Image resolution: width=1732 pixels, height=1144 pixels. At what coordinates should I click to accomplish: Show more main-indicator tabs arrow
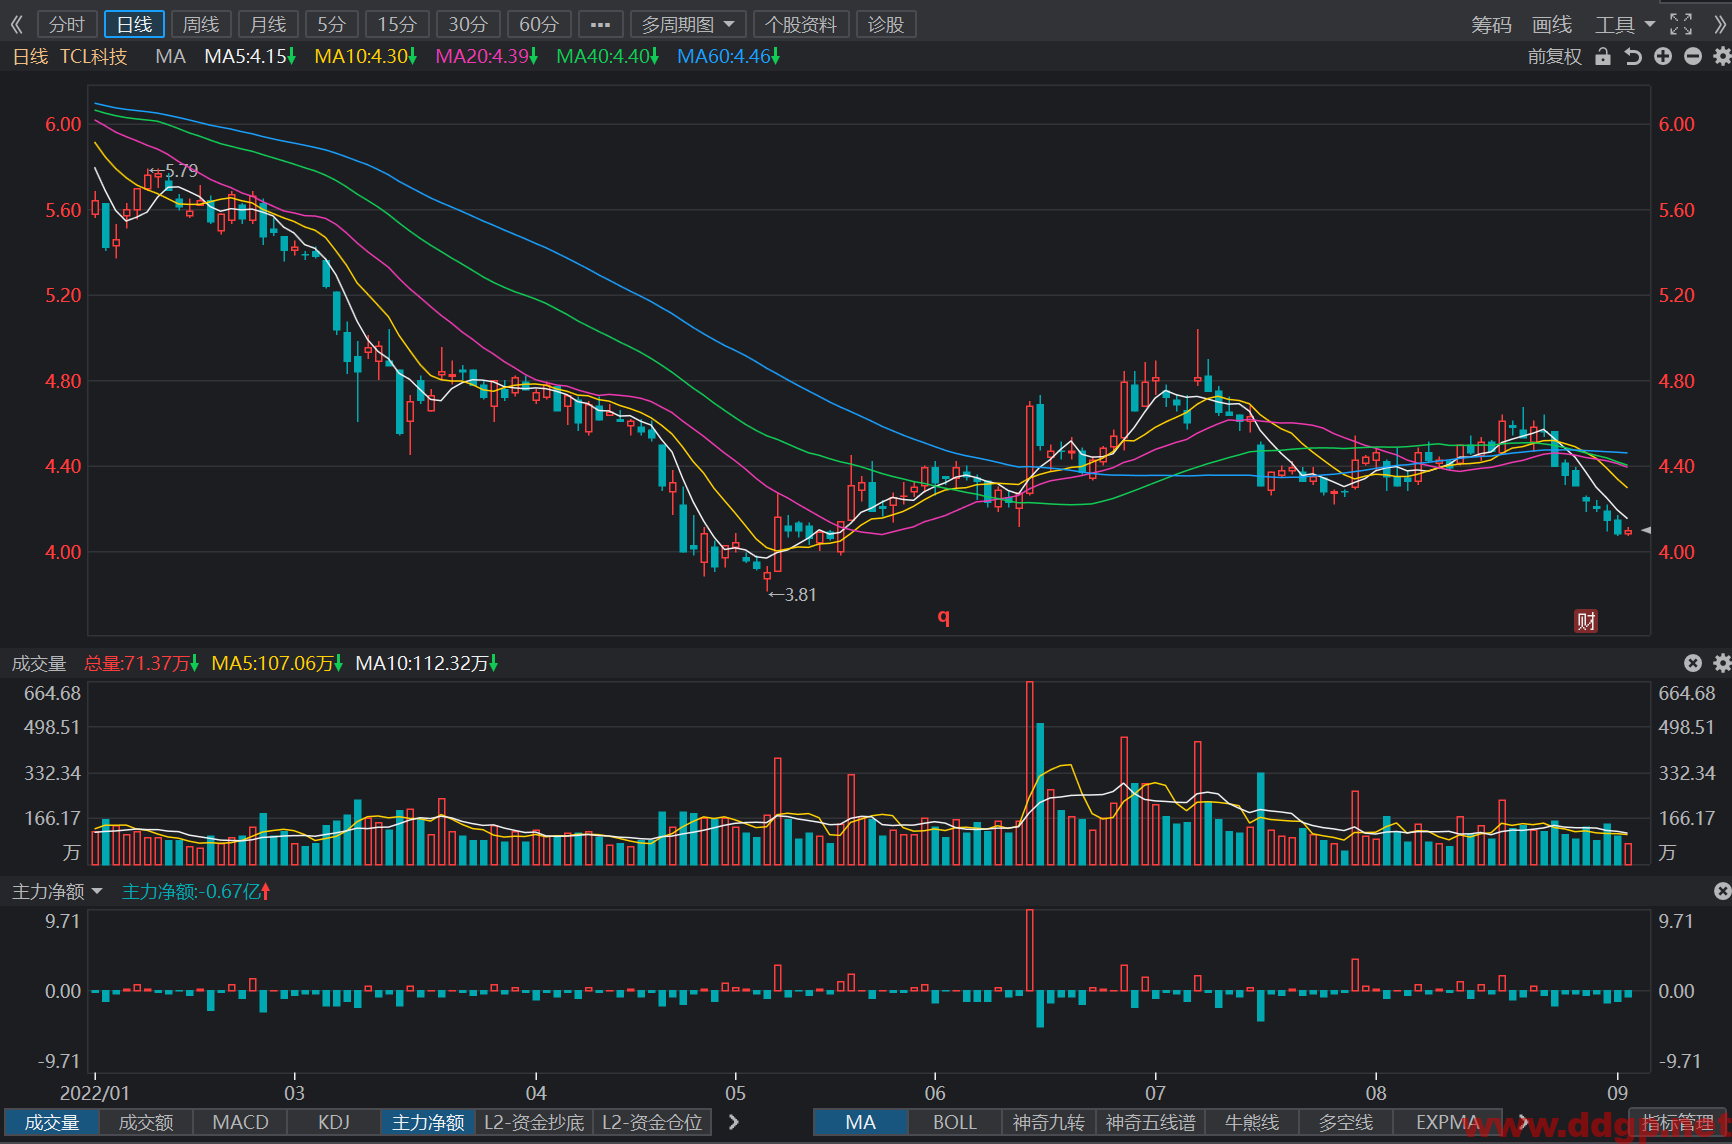coord(1523,1122)
